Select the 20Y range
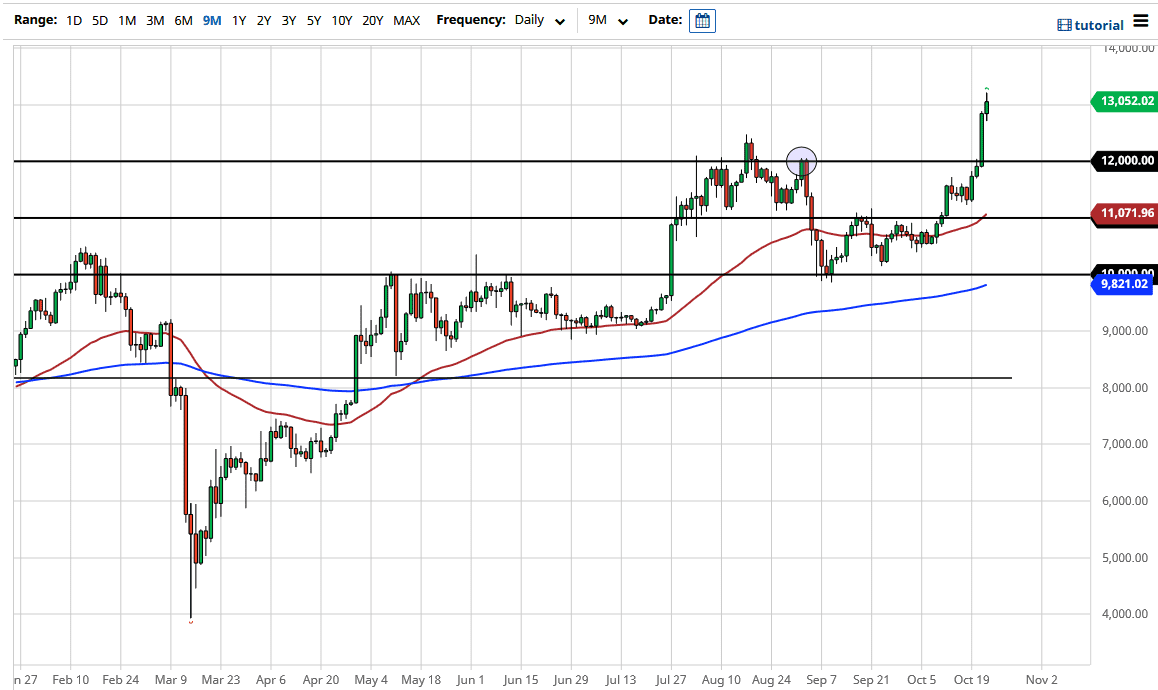 pos(372,21)
